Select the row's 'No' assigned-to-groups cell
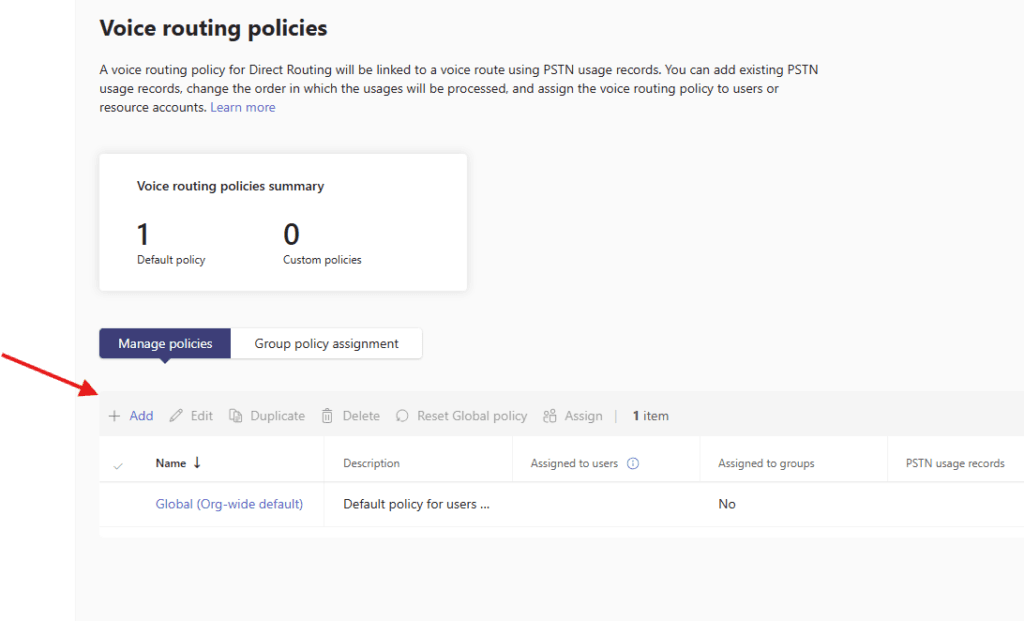This screenshot has width=1024, height=621. (727, 504)
